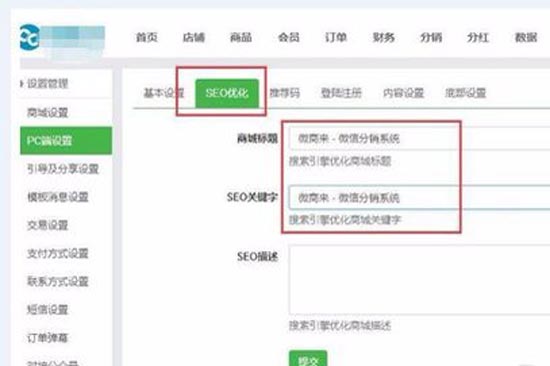The width and height of the screenshot is (550, 366).
Task: Click the SEO关键字 field label
Action: coord(253,197)
